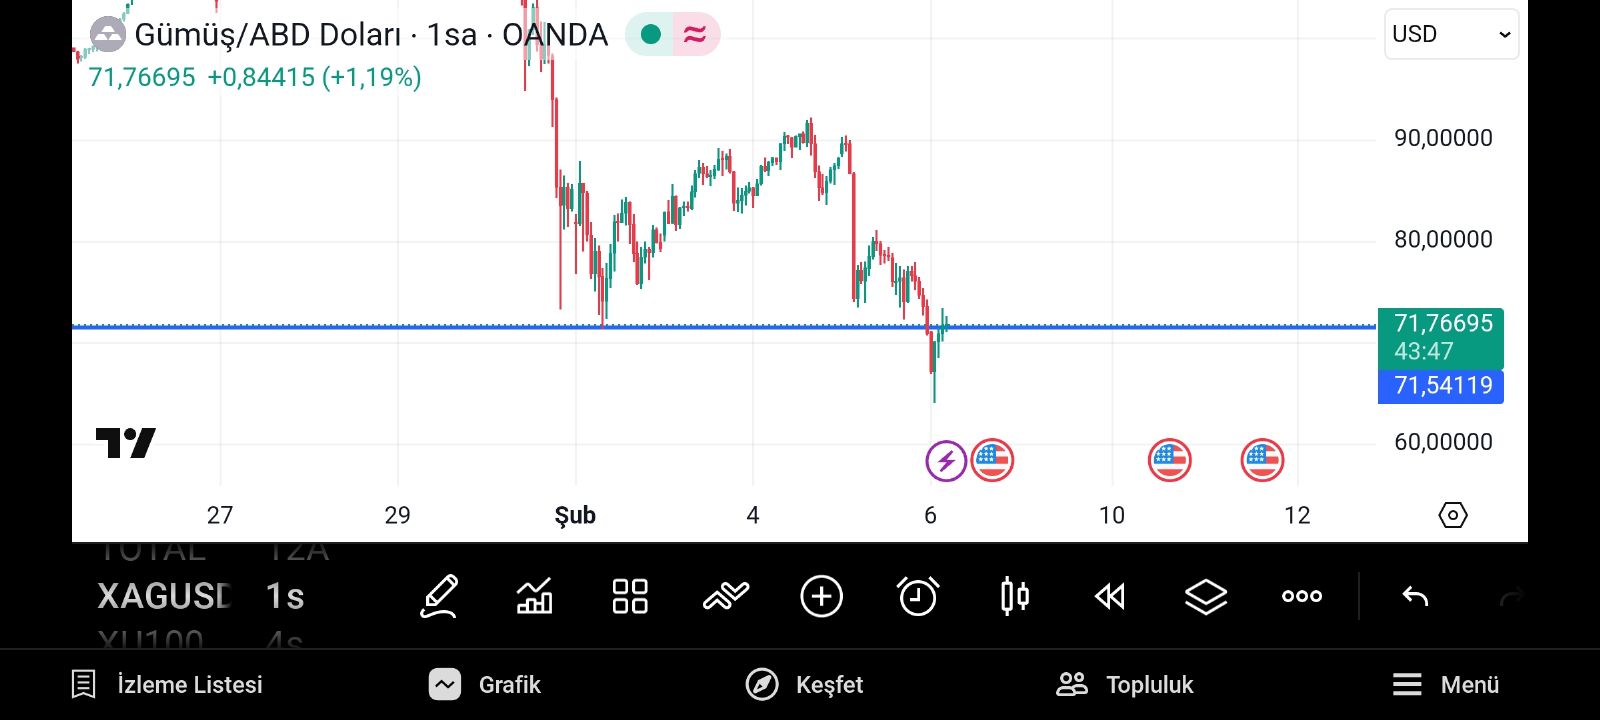Undo the last chart action

(x=1415, y=597)
